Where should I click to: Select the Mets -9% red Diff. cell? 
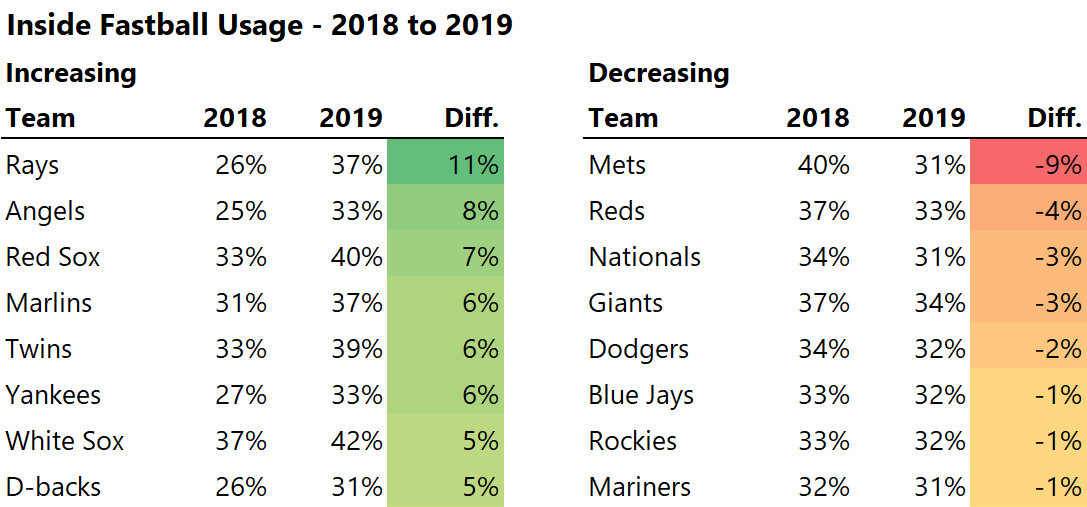[1028, 165]
